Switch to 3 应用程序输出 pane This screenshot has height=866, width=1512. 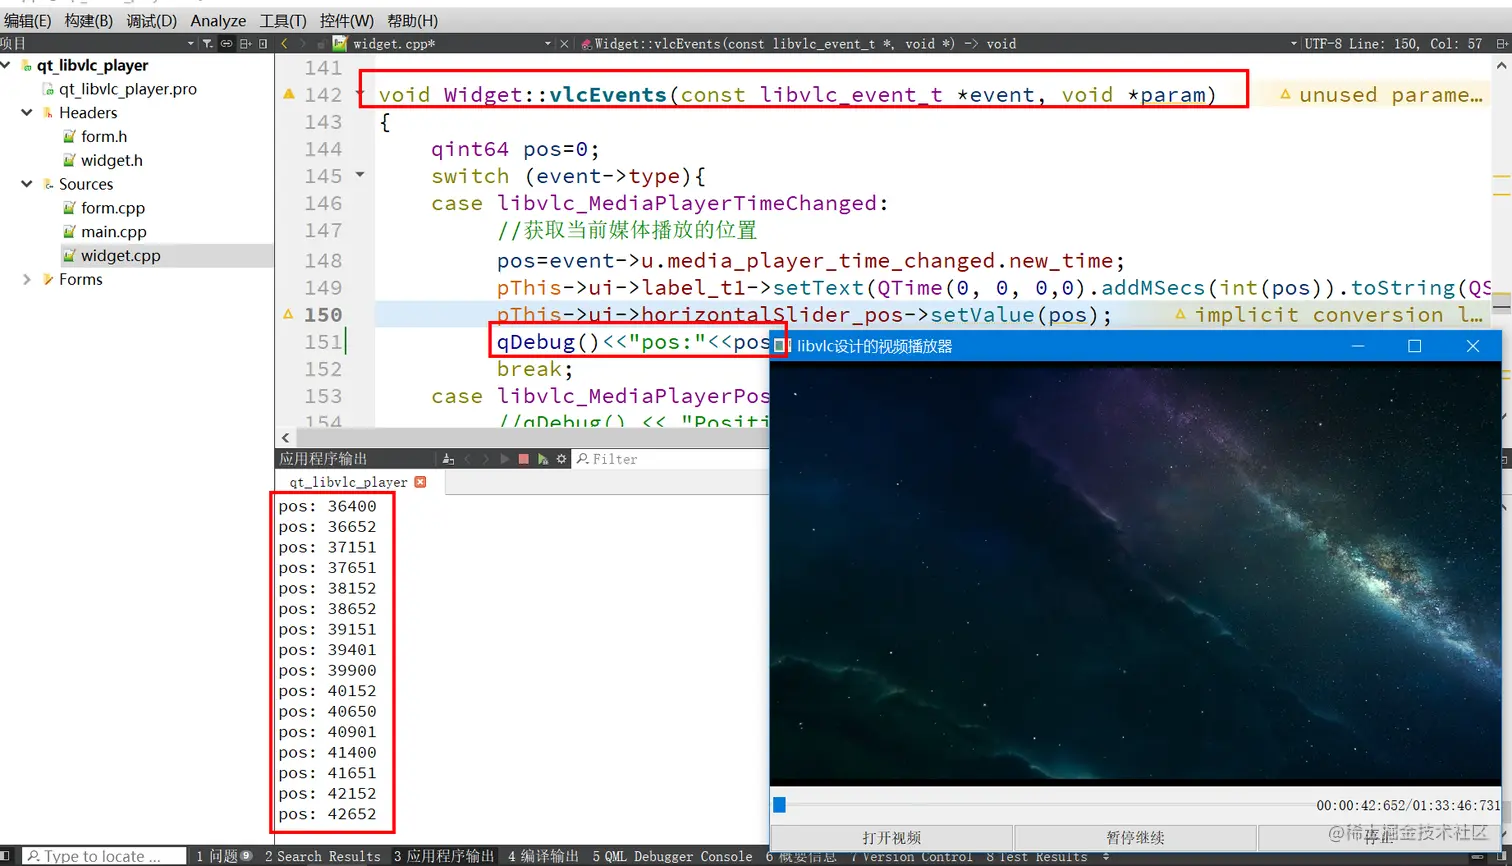pyautogui.click(x=444, y=857)
